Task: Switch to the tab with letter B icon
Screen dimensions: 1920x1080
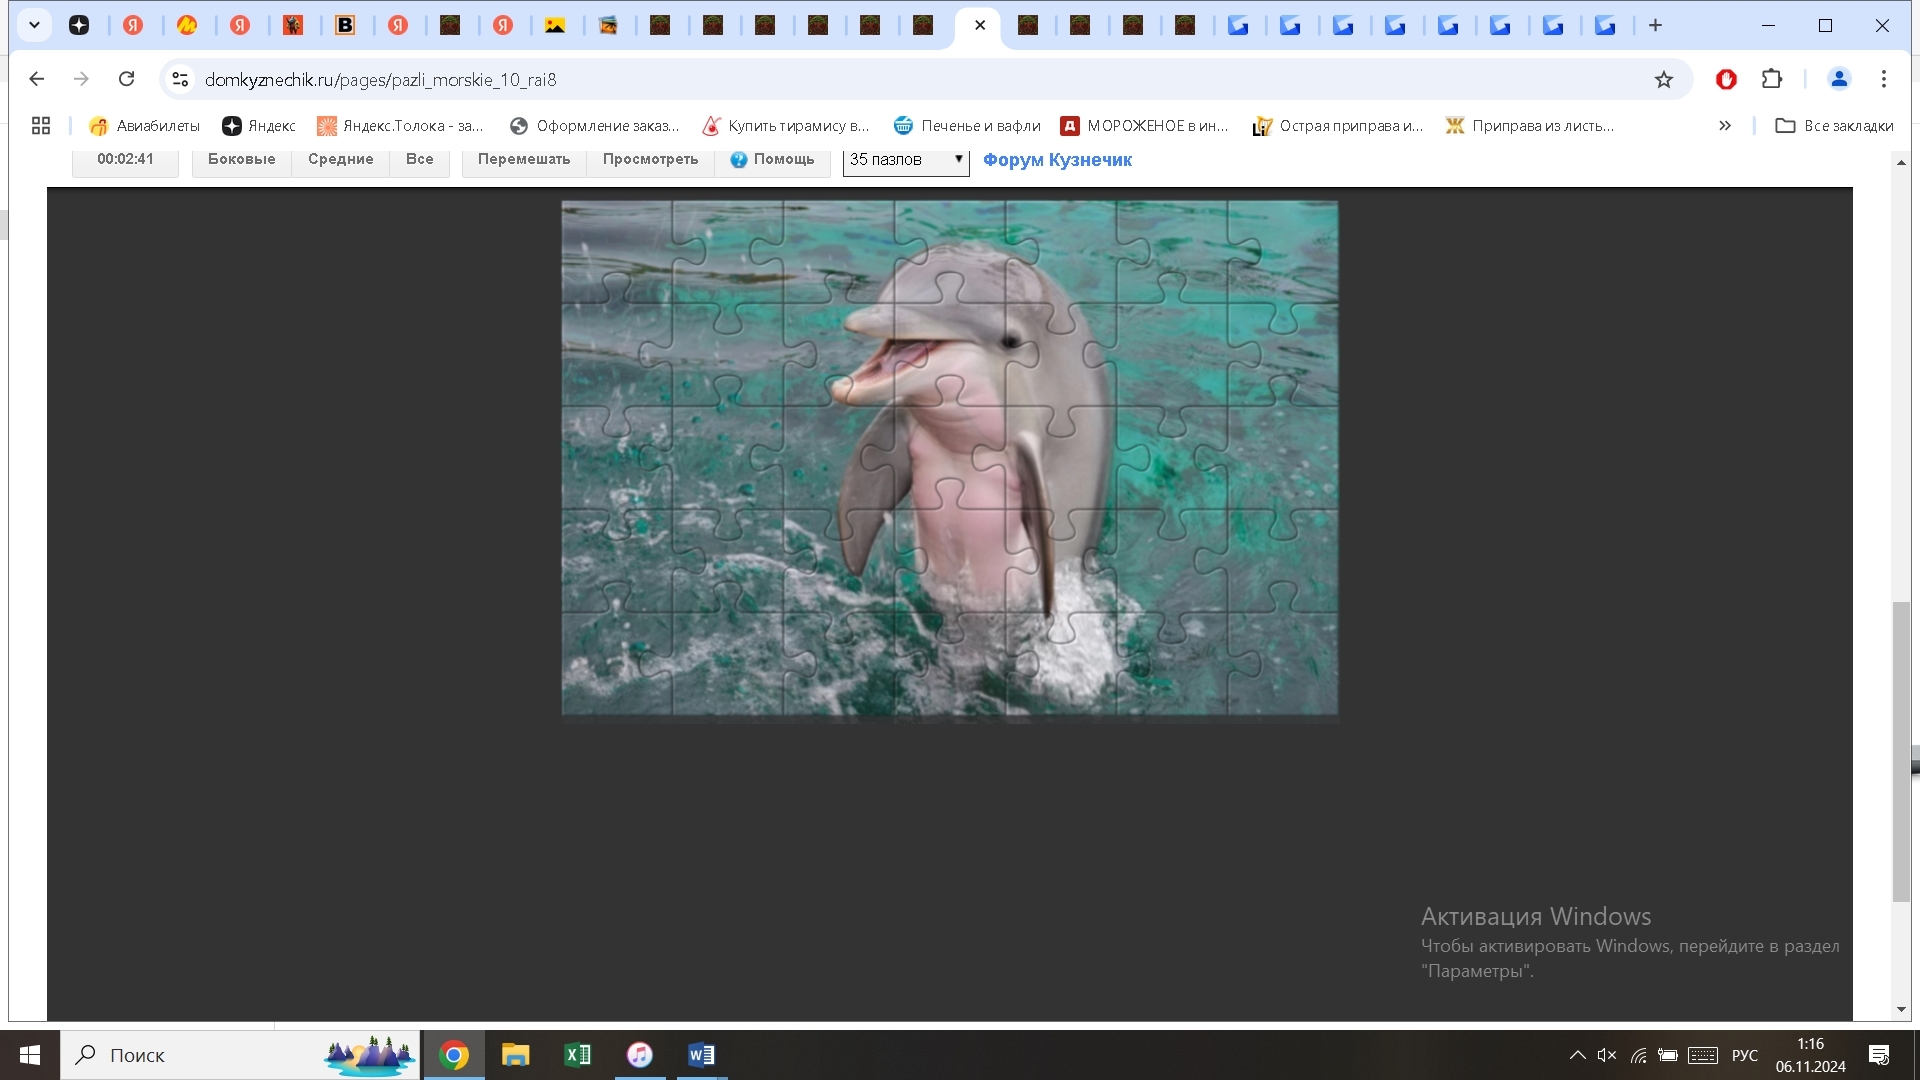Action: 345,25
